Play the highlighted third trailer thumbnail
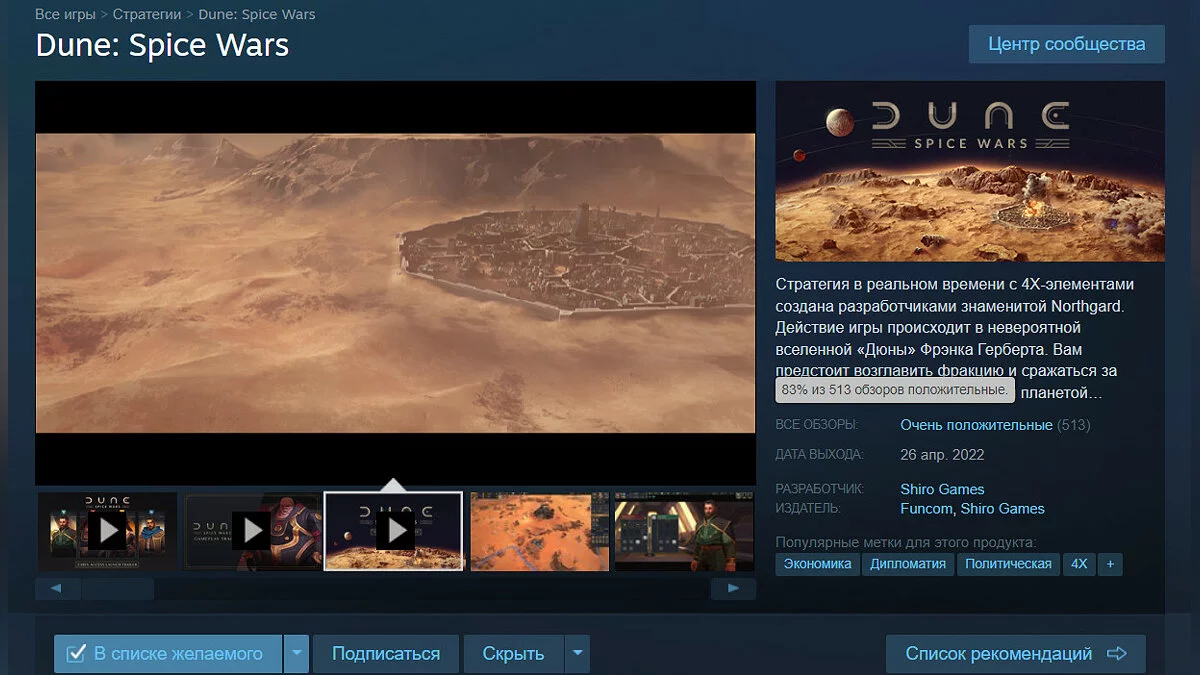 pyautogui.click(x=394, y=531)
